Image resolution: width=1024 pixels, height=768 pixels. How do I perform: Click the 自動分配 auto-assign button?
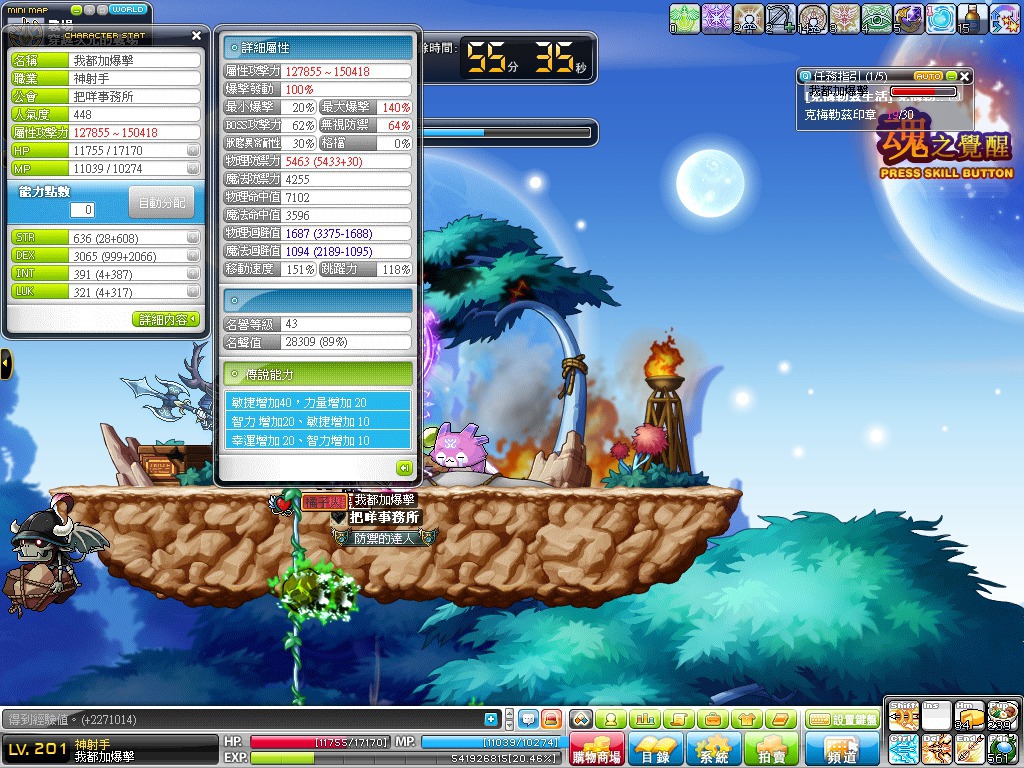[162, 203]
